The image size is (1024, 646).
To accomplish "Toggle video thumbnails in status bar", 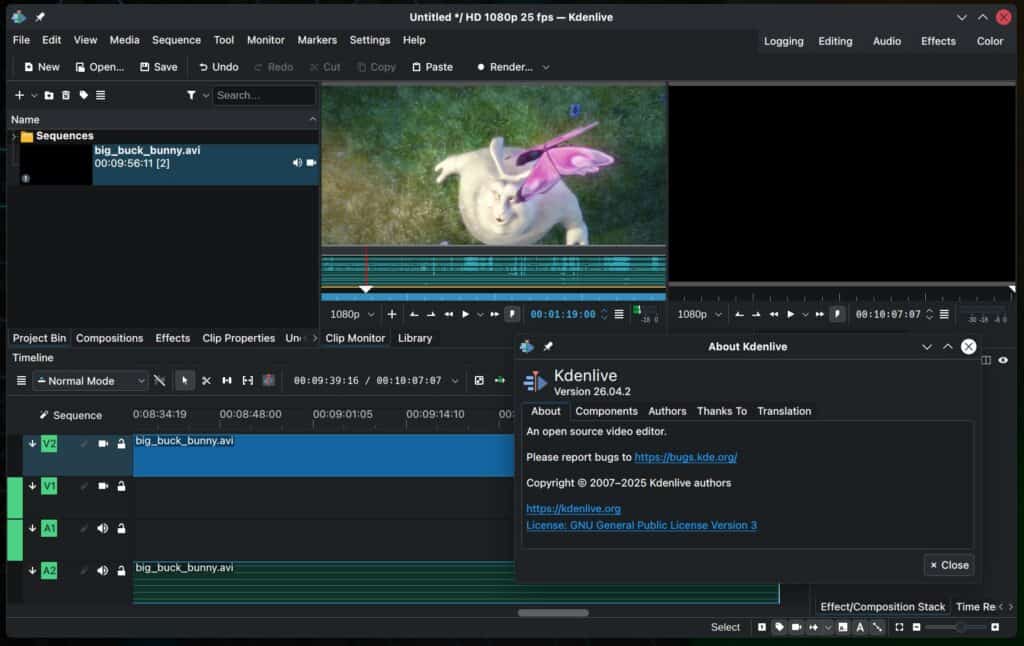I will pos(796,627).
